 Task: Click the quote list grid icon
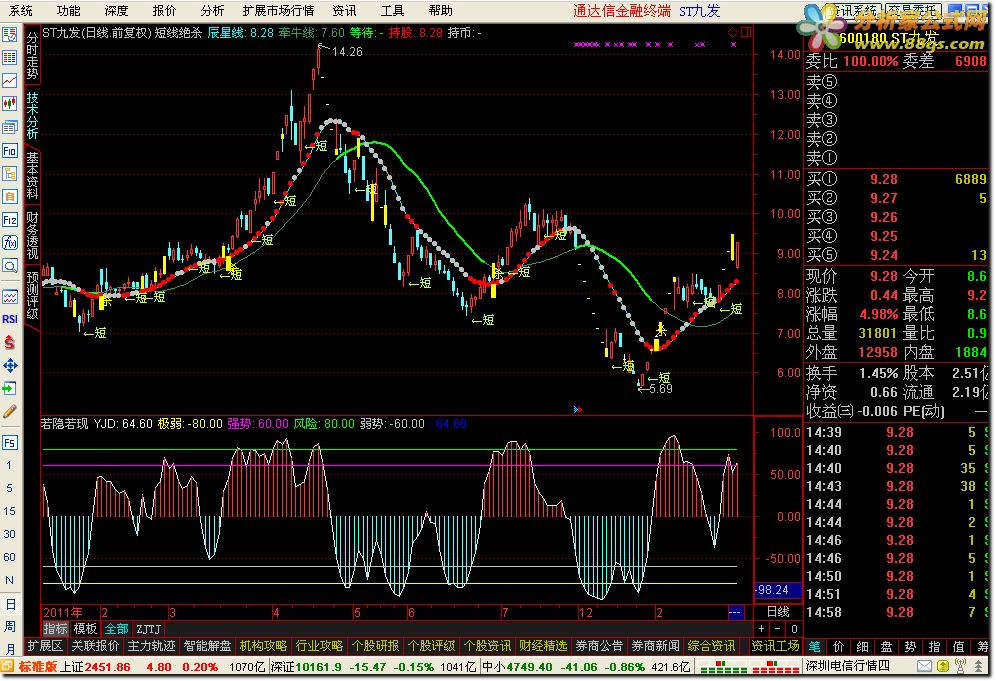click(x=10, y=58)
